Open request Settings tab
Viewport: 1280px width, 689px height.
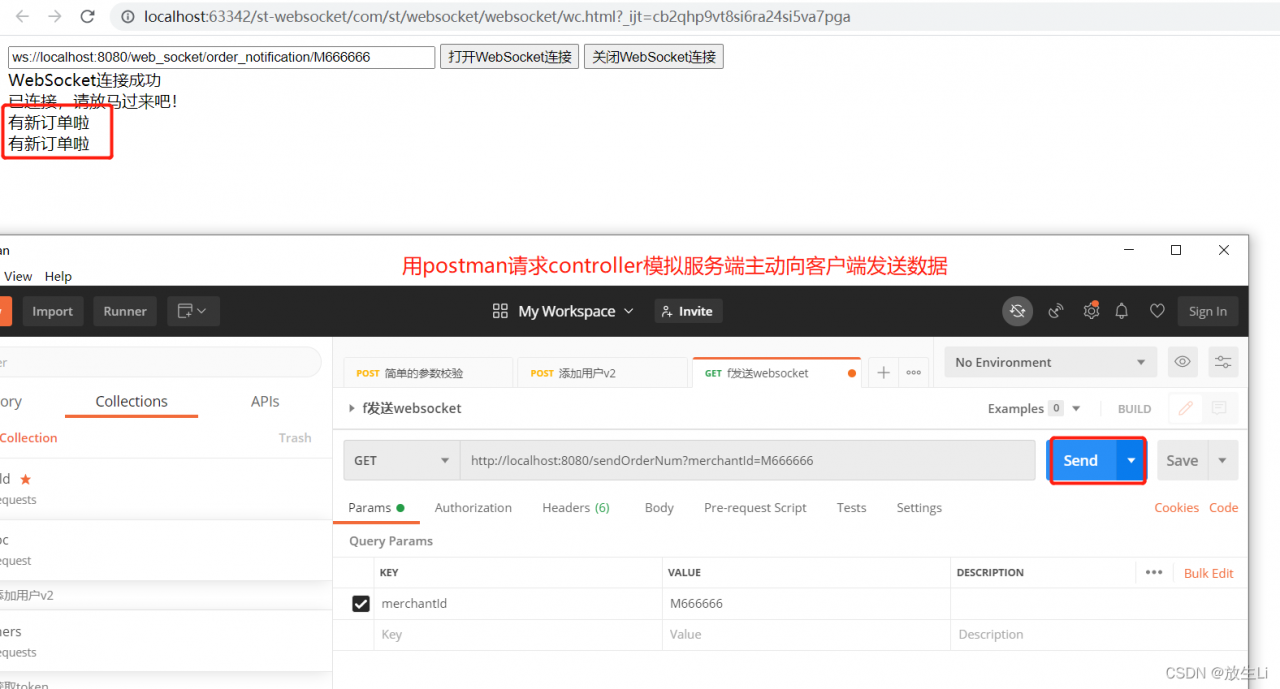pos(919,507)
